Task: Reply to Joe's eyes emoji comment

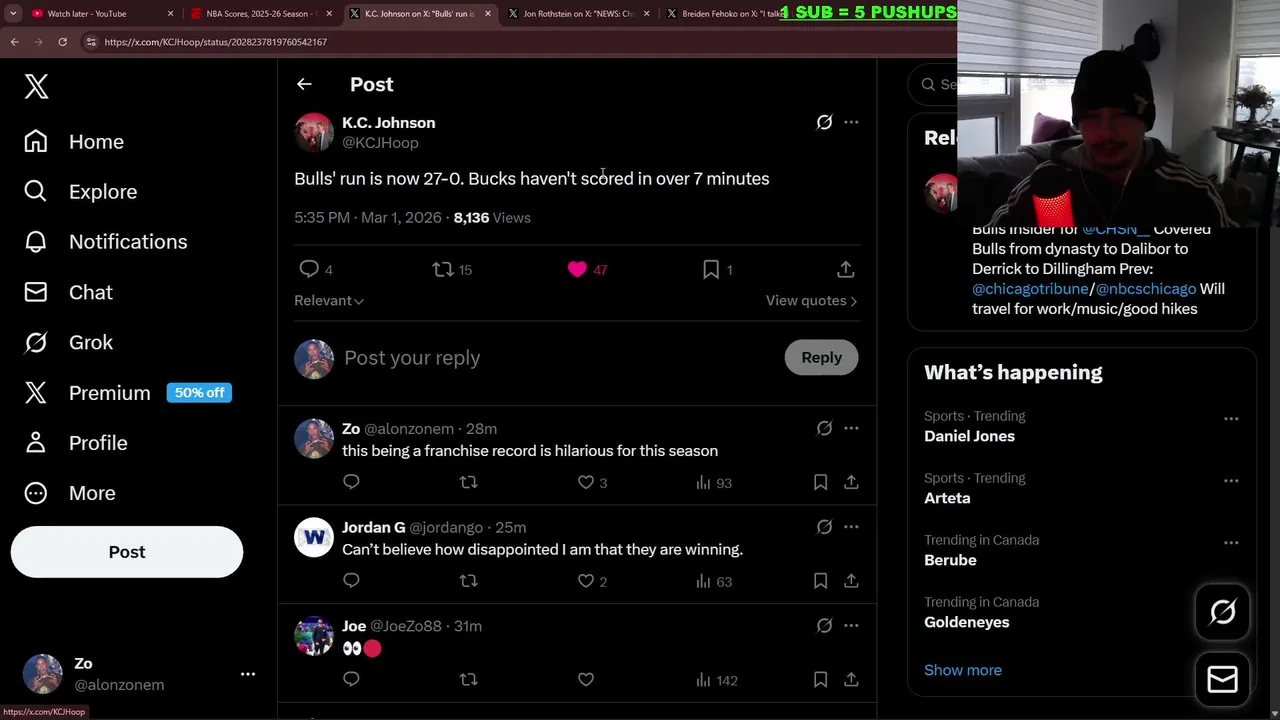Action: point(351,680)
